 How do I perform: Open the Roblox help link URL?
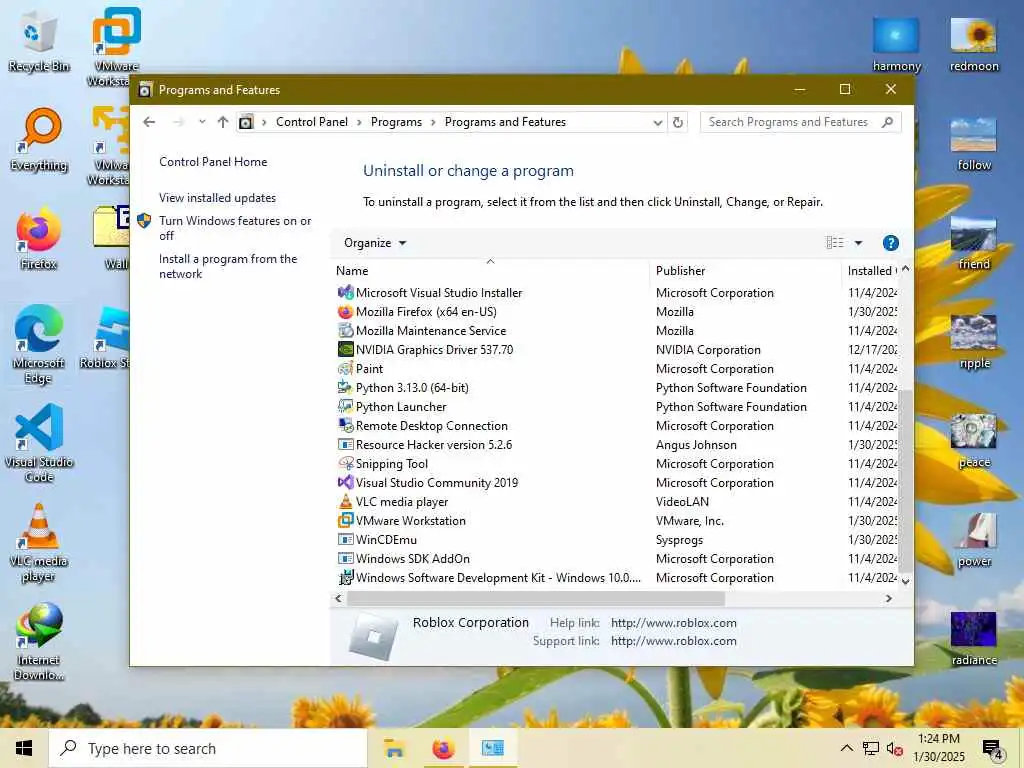point(673,623)
